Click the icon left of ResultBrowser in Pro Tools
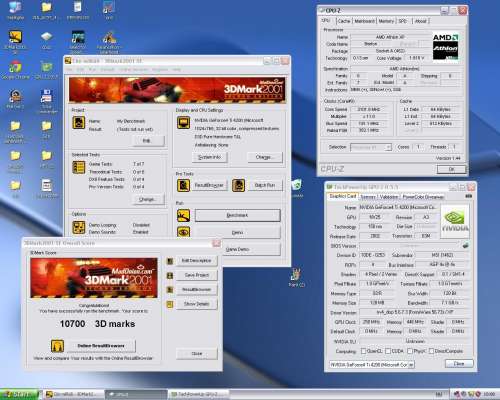The height and width of the screenshot is (400, 500). (x=183, y=185)
